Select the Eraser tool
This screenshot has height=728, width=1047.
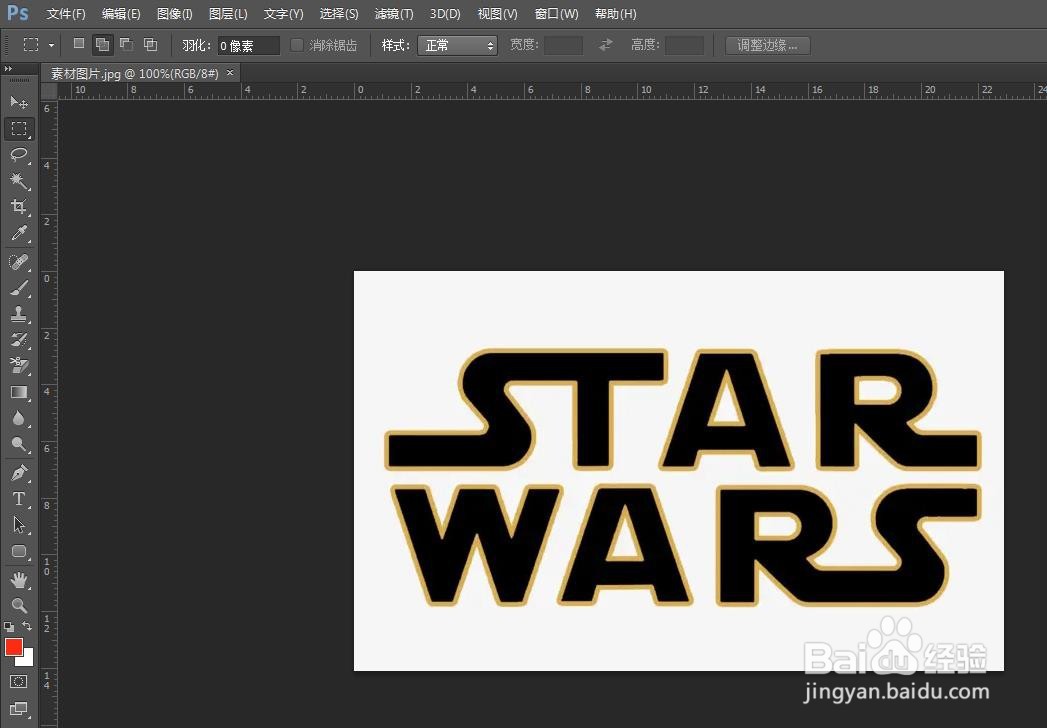19,365
